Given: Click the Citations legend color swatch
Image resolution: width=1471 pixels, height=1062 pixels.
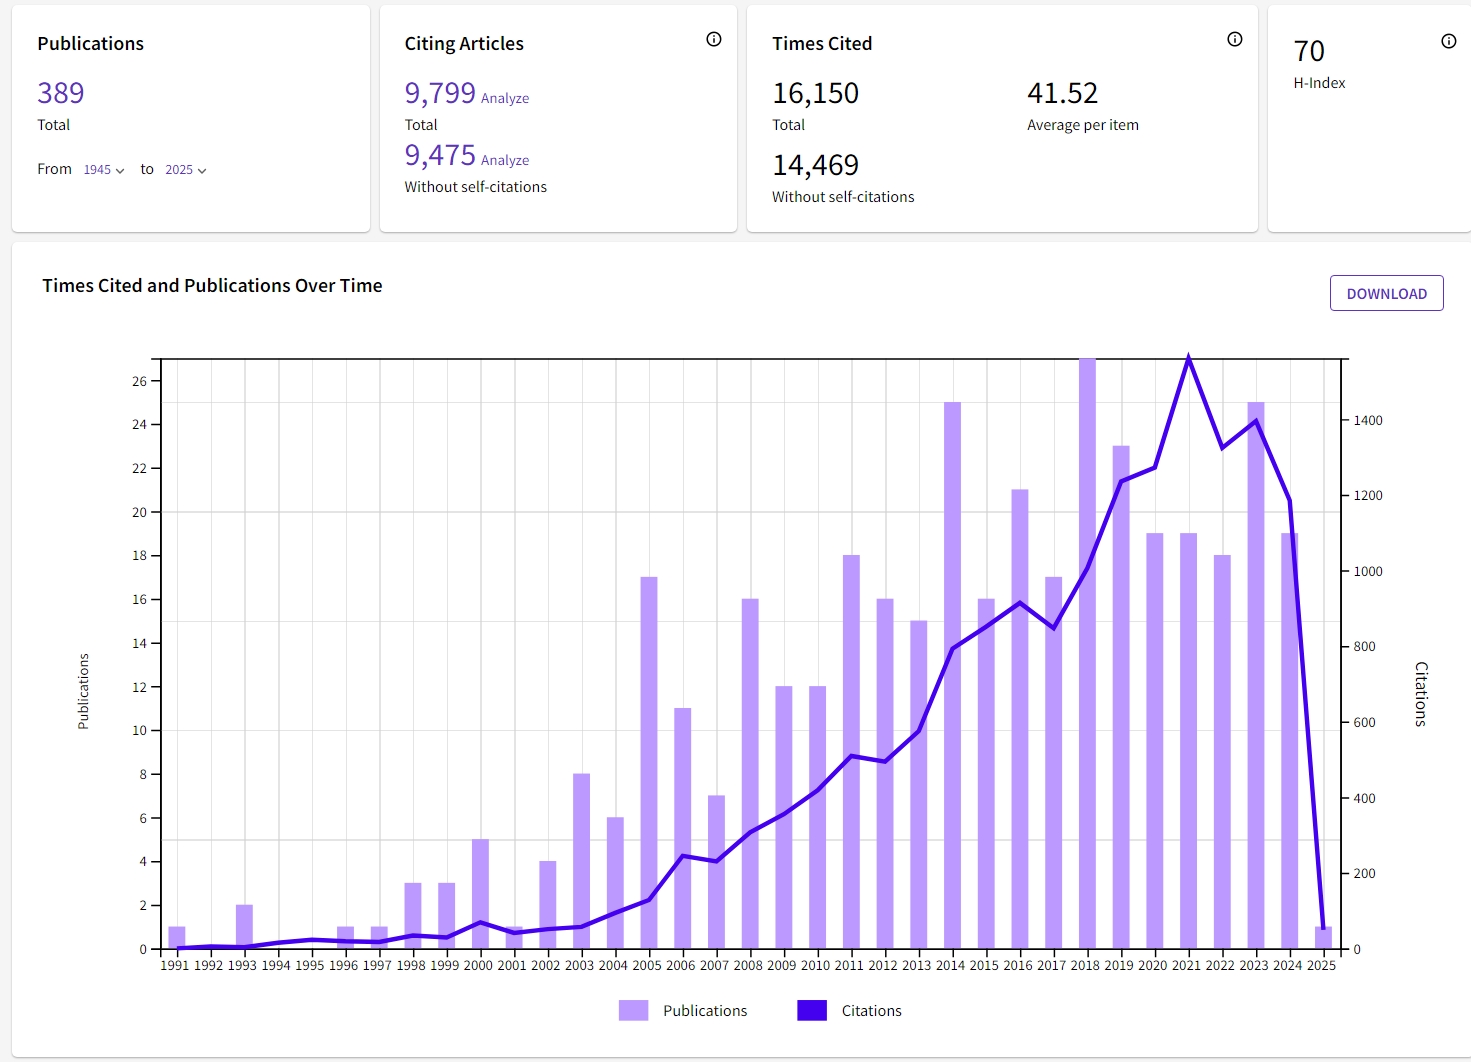Looking at the screenshot, I should tap(812, 1010).
